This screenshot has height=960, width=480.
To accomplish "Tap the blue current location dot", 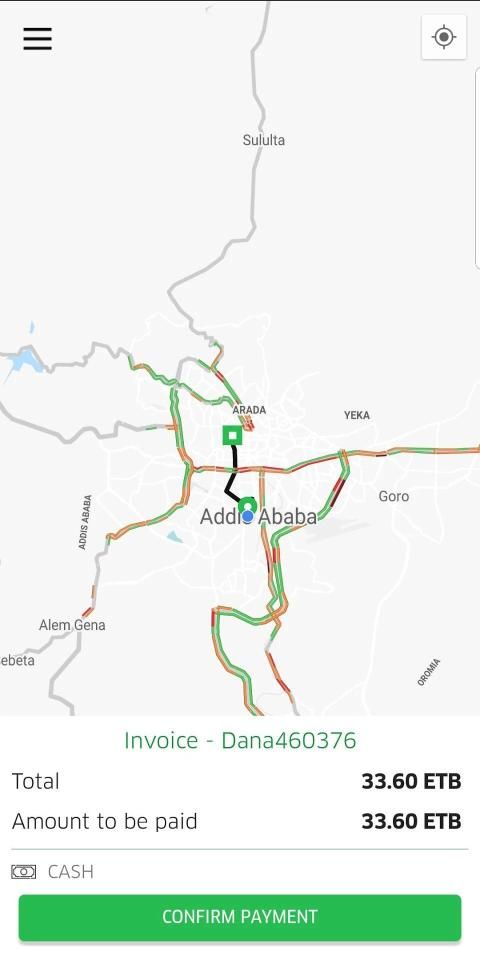I will [247, 516].
